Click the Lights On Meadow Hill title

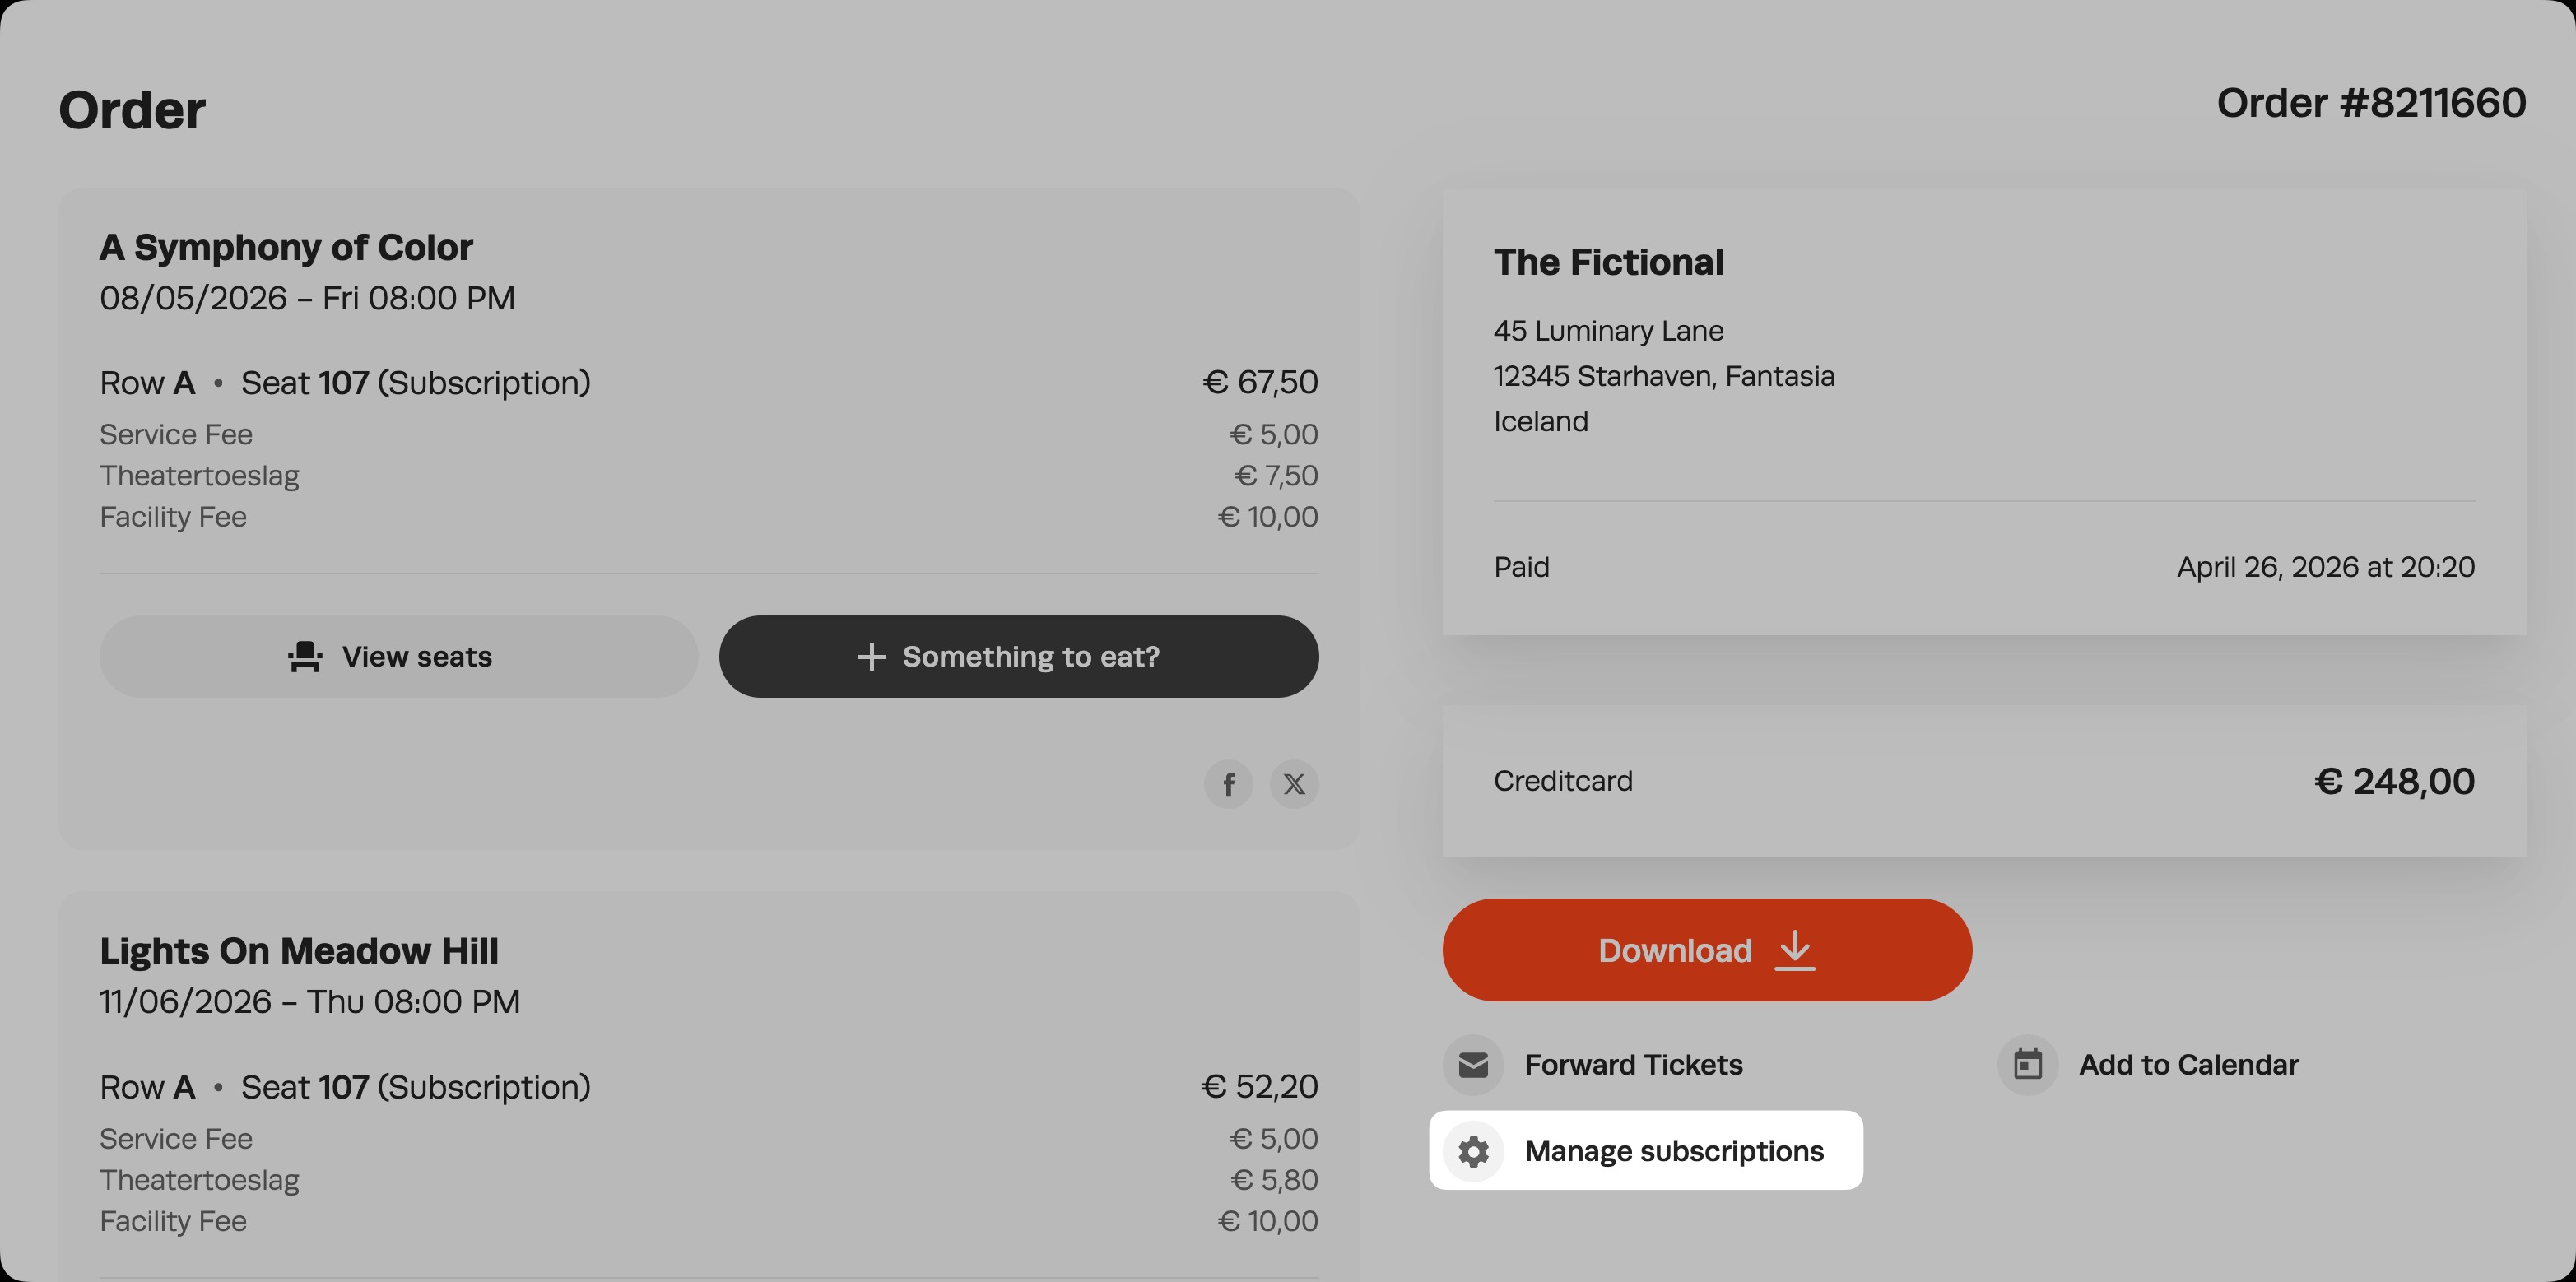click(299, 951)
